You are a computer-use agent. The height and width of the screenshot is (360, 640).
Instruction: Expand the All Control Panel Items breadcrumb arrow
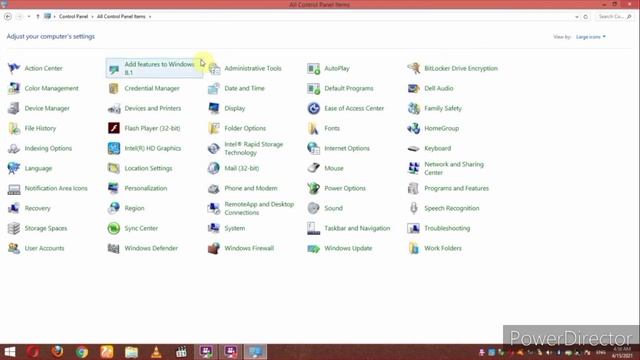pyautogui.click(x=150, y=17)
